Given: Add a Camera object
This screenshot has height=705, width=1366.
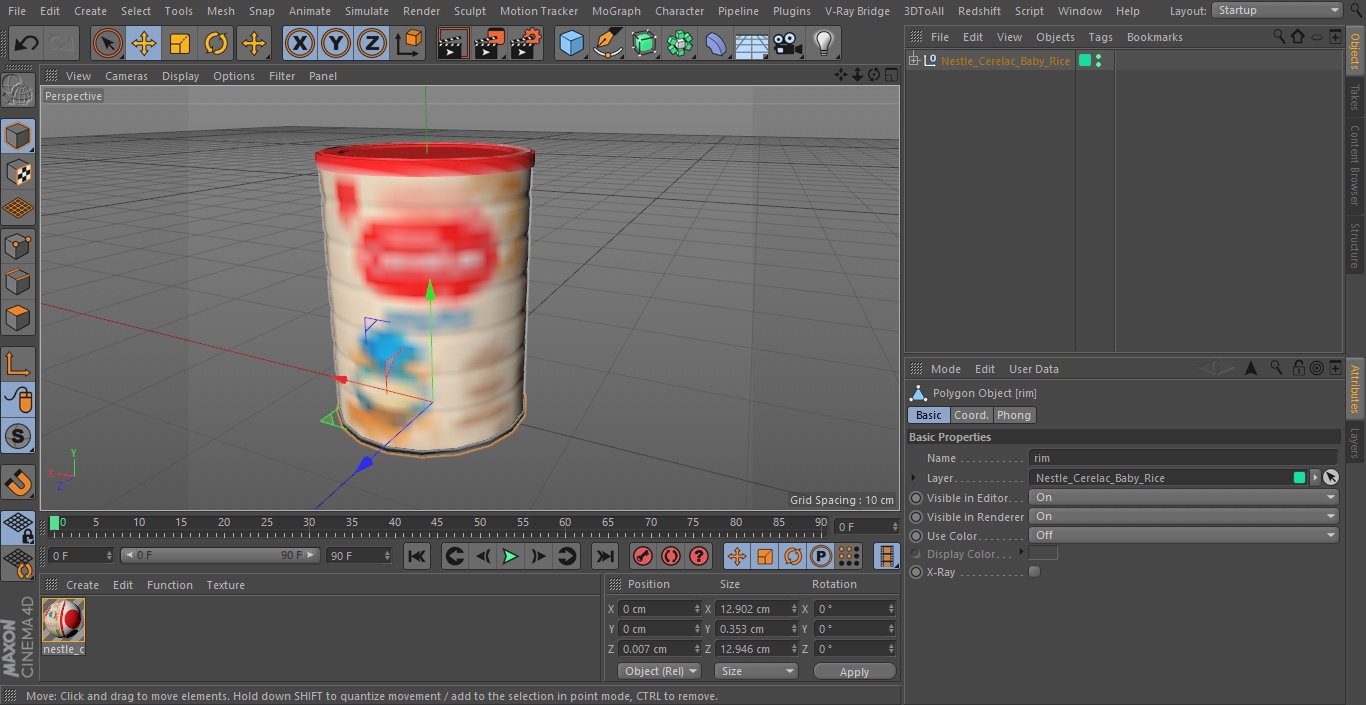Looking at the screenshot, I should coord(788,43).
